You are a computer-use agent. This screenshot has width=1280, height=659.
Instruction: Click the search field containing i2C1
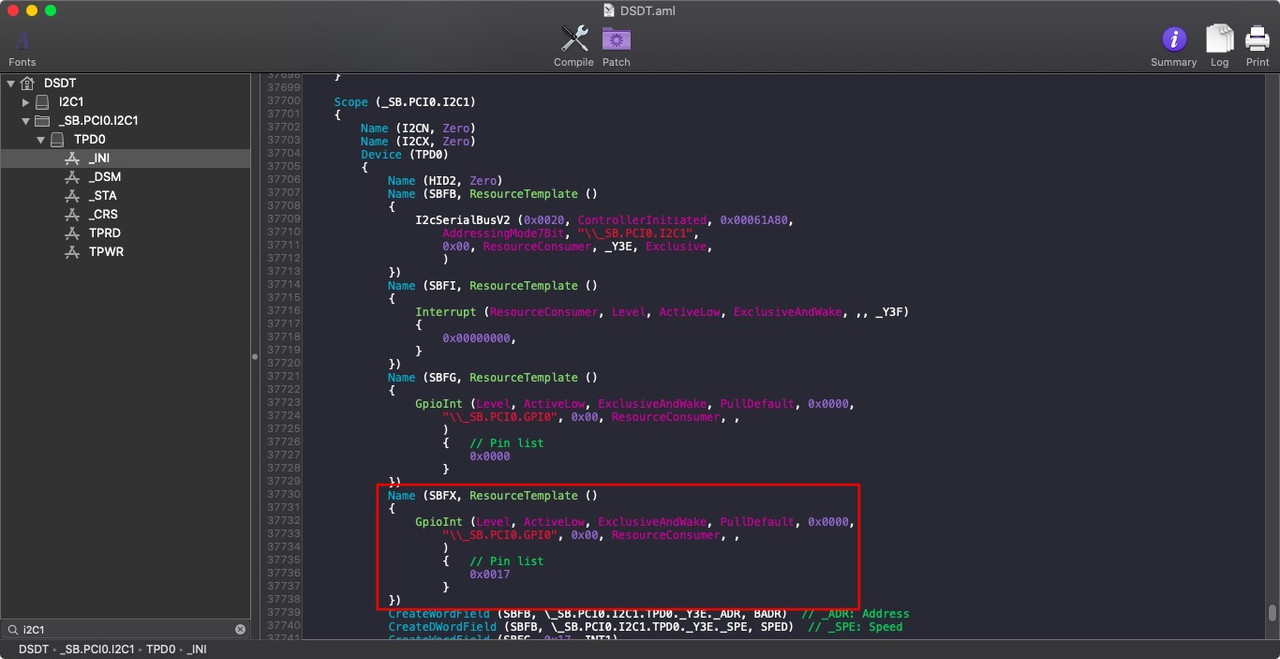(x=125, y=630)
